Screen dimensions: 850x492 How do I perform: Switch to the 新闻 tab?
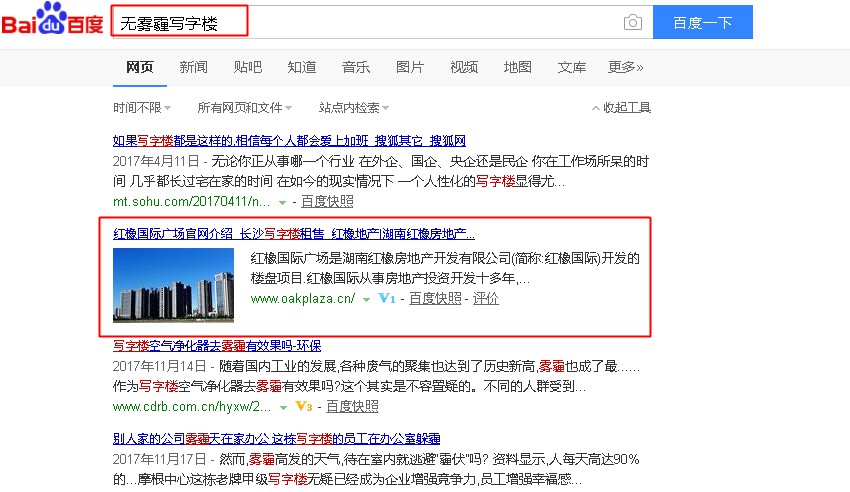(194, 67)
